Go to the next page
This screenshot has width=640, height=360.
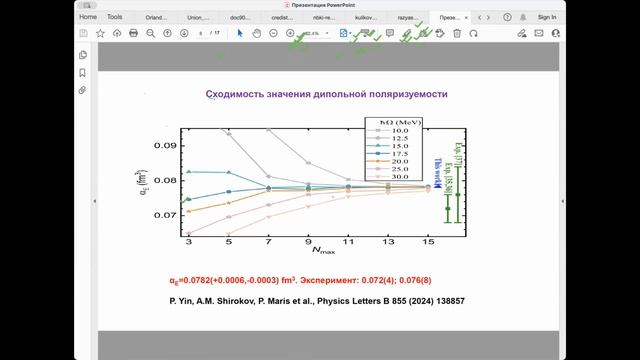[184, 33]
